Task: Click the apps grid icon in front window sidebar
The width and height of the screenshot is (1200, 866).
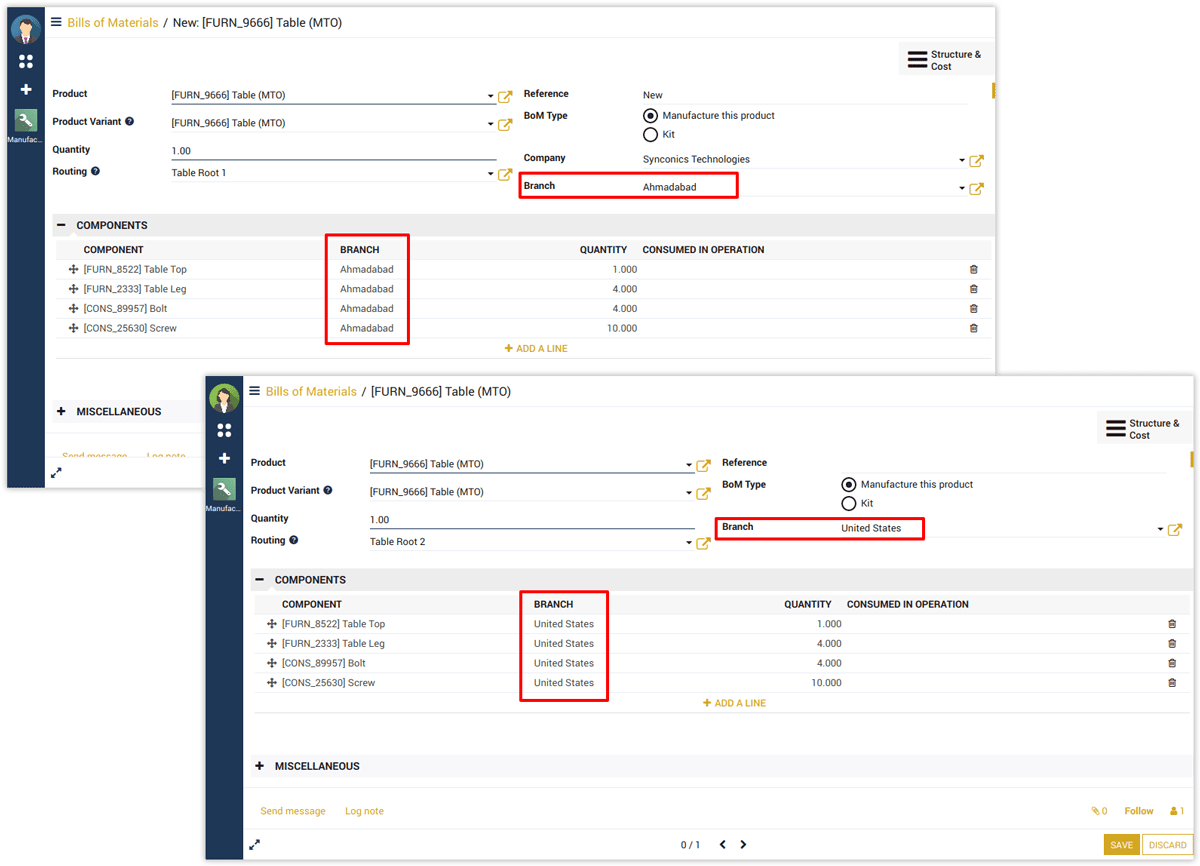Action: pyautogui.click(x=224, y=430)
